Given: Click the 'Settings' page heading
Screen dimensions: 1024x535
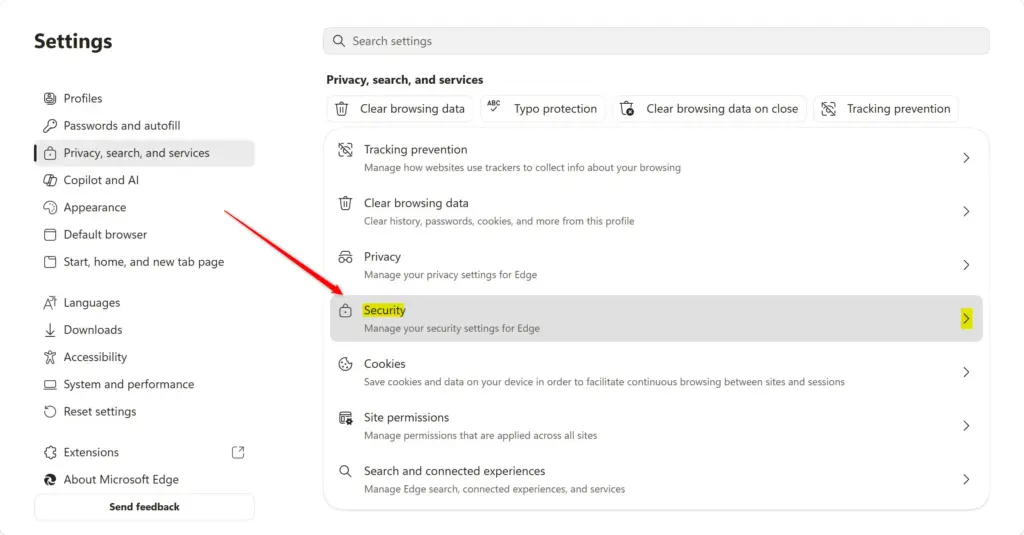Looking at the screenshot, I should coord(73,41).
